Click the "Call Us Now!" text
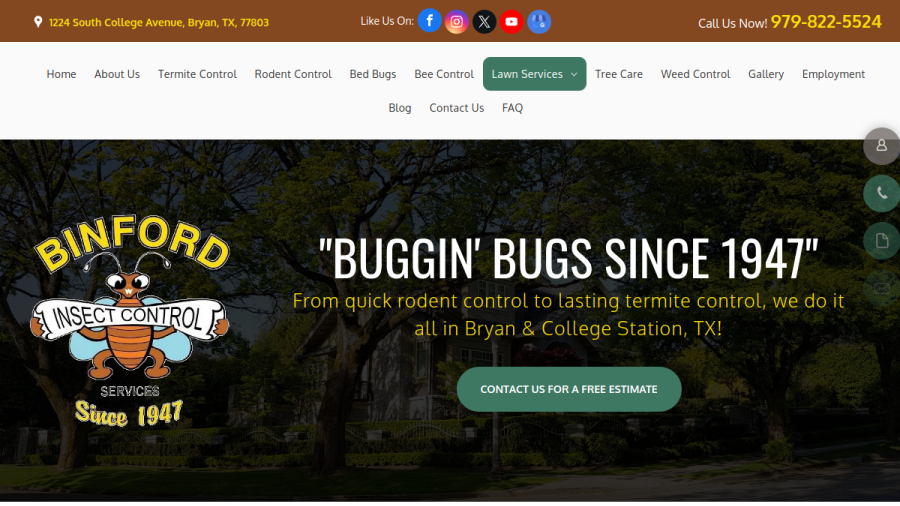Image resolution: width=900 pixels, height=506 pixels. [x=732, y=24]
